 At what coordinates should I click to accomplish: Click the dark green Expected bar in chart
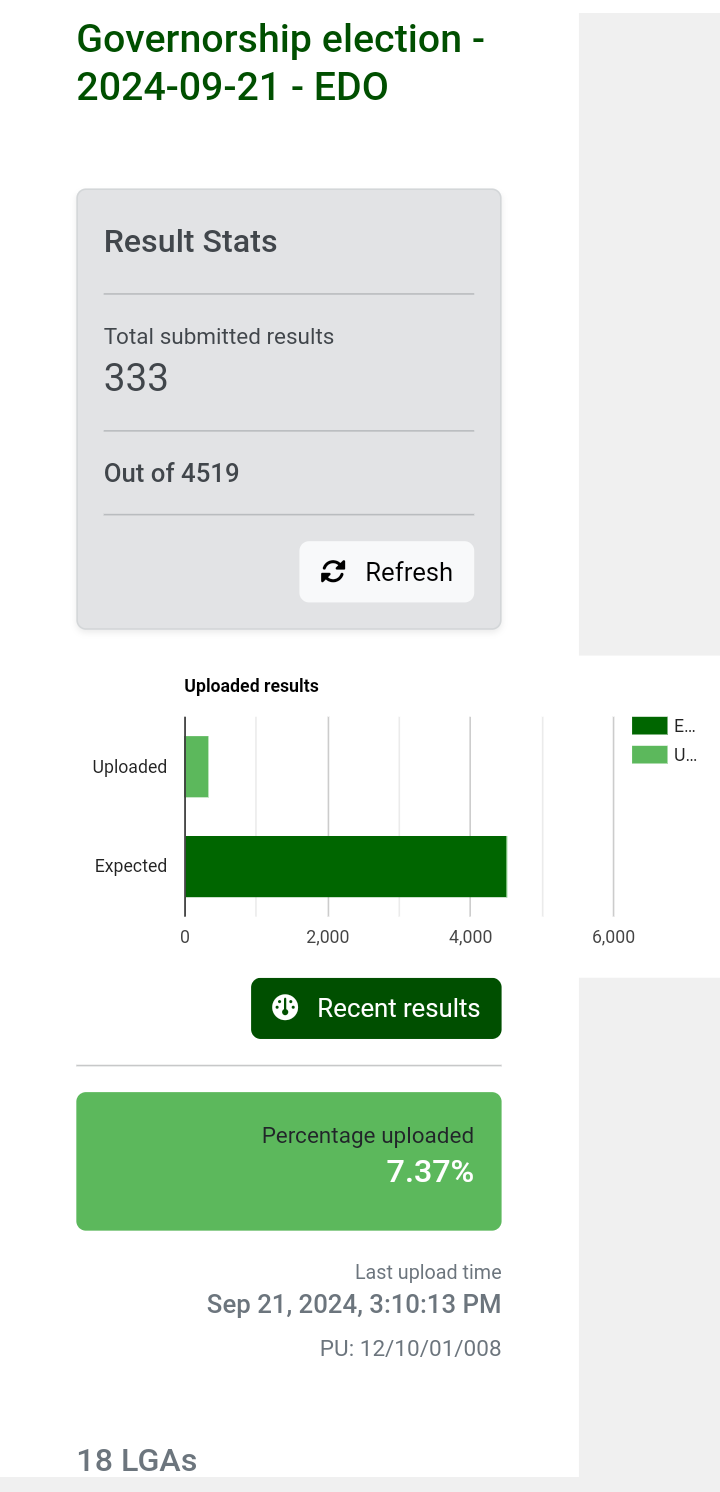coord(346,866)
